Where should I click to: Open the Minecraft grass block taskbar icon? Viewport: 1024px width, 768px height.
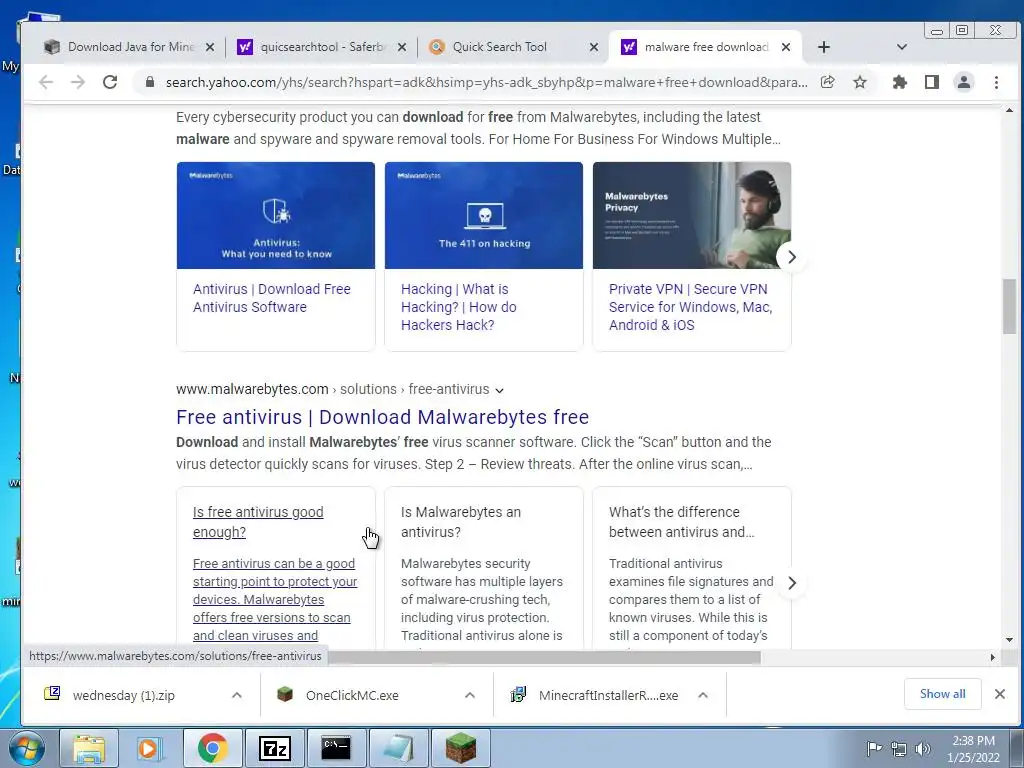(x=460, y=748)
